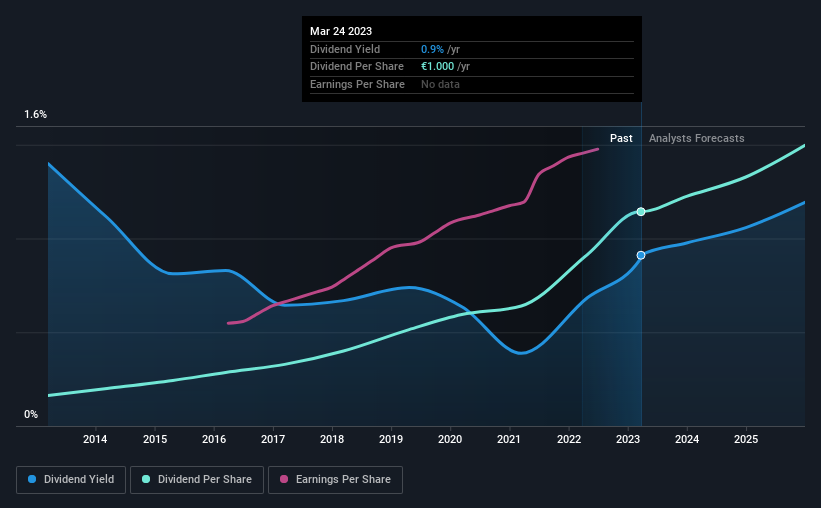The width and height of the screenshot is (821, 508).
Task: Click the 2014 x-axis label
Action: coord(95,439)
